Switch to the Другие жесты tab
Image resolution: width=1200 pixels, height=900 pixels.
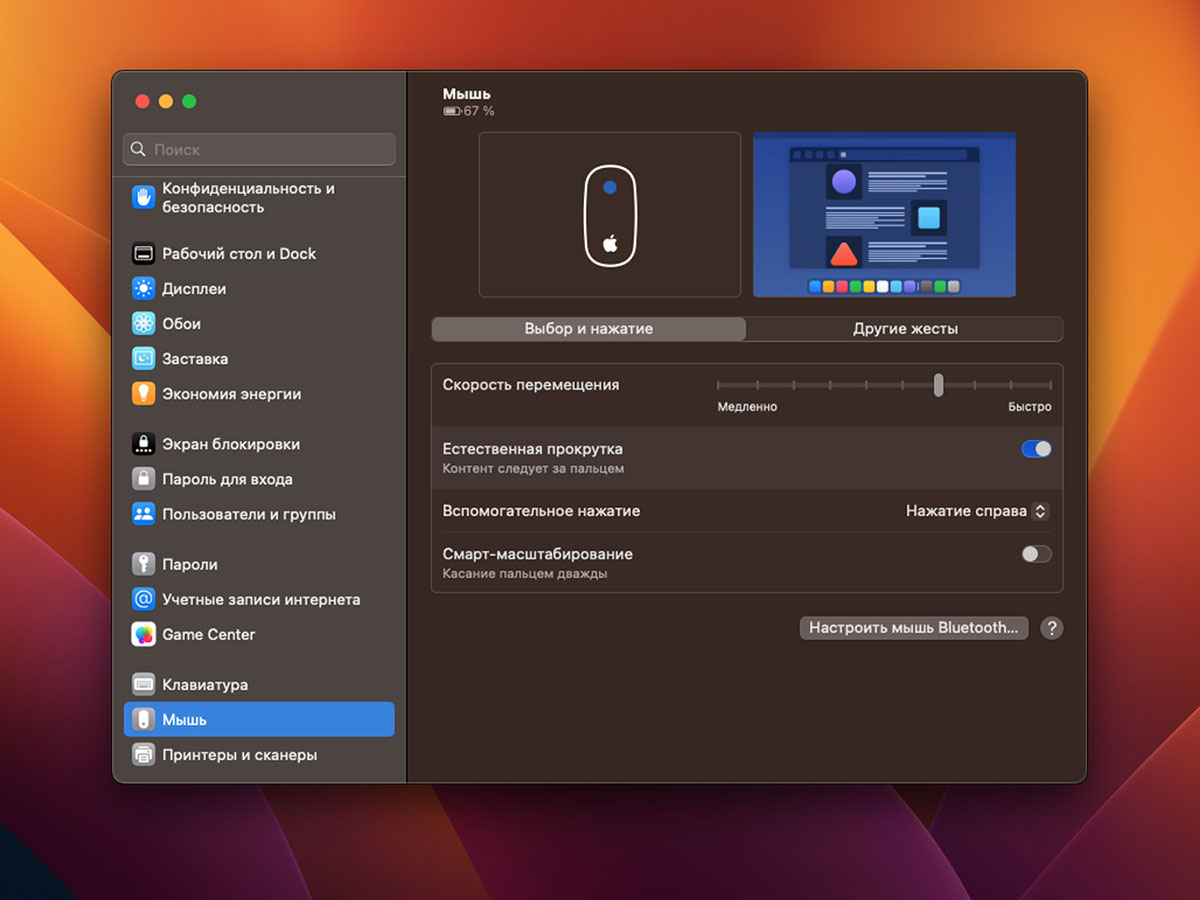[905, 329]
